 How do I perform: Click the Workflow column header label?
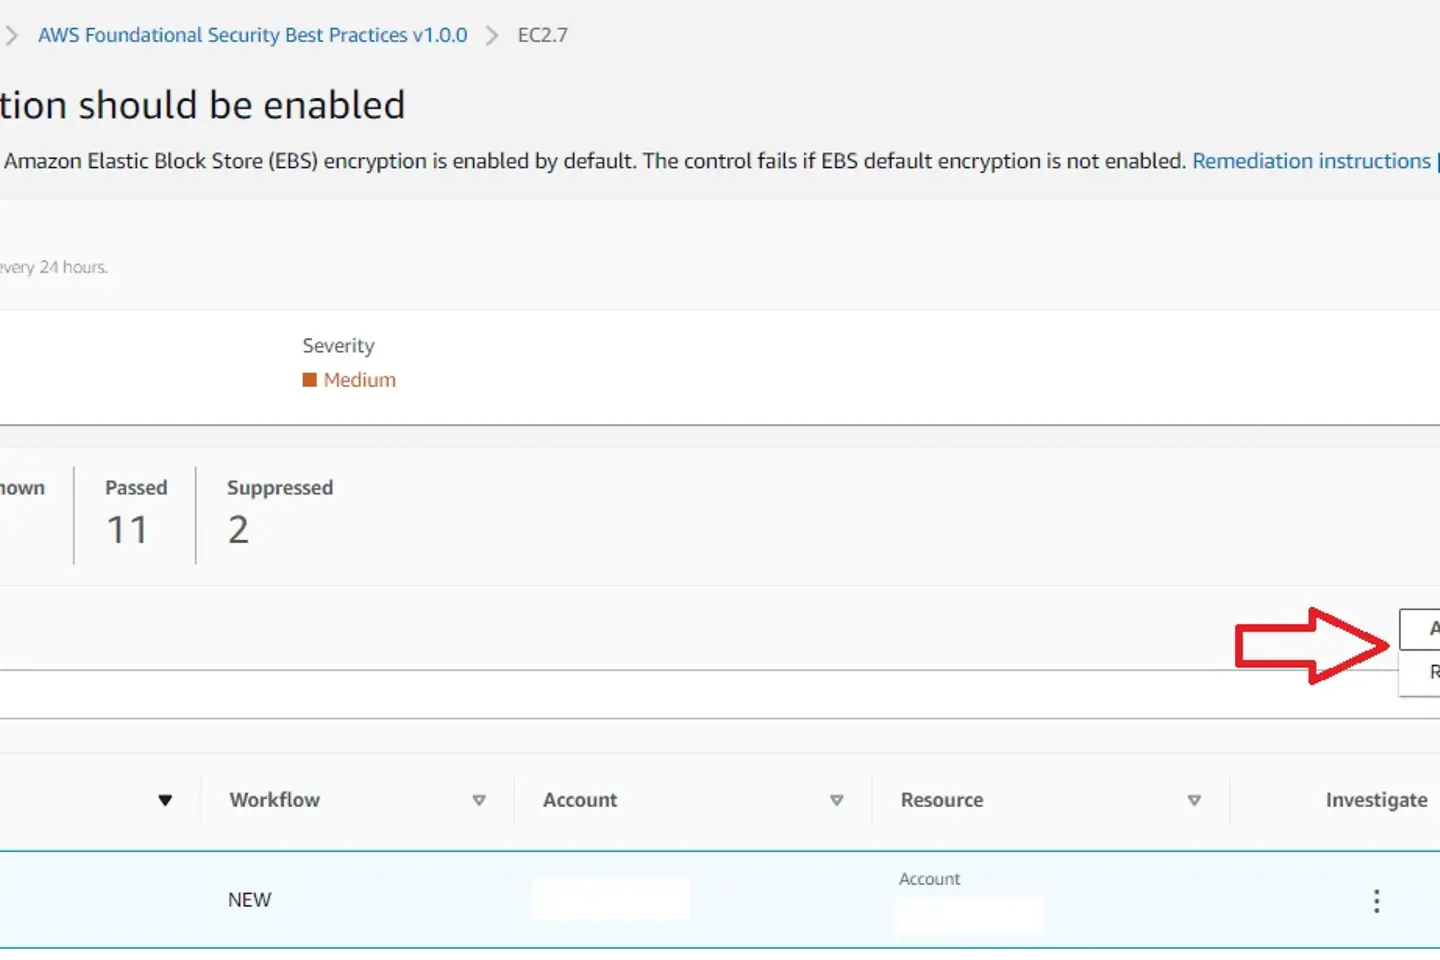[x=274, y=800]
